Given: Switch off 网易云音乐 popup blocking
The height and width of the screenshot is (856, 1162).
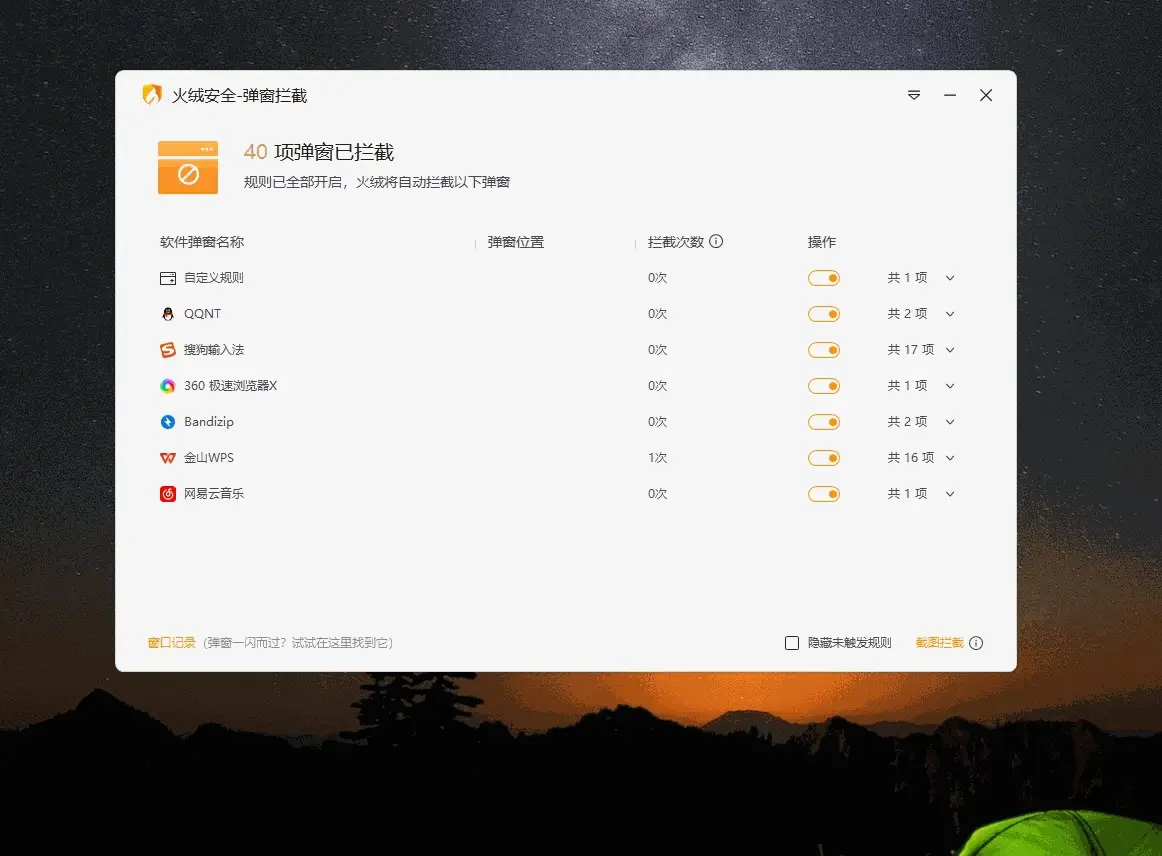Looking at the screenshot, I should coord(823,494).
